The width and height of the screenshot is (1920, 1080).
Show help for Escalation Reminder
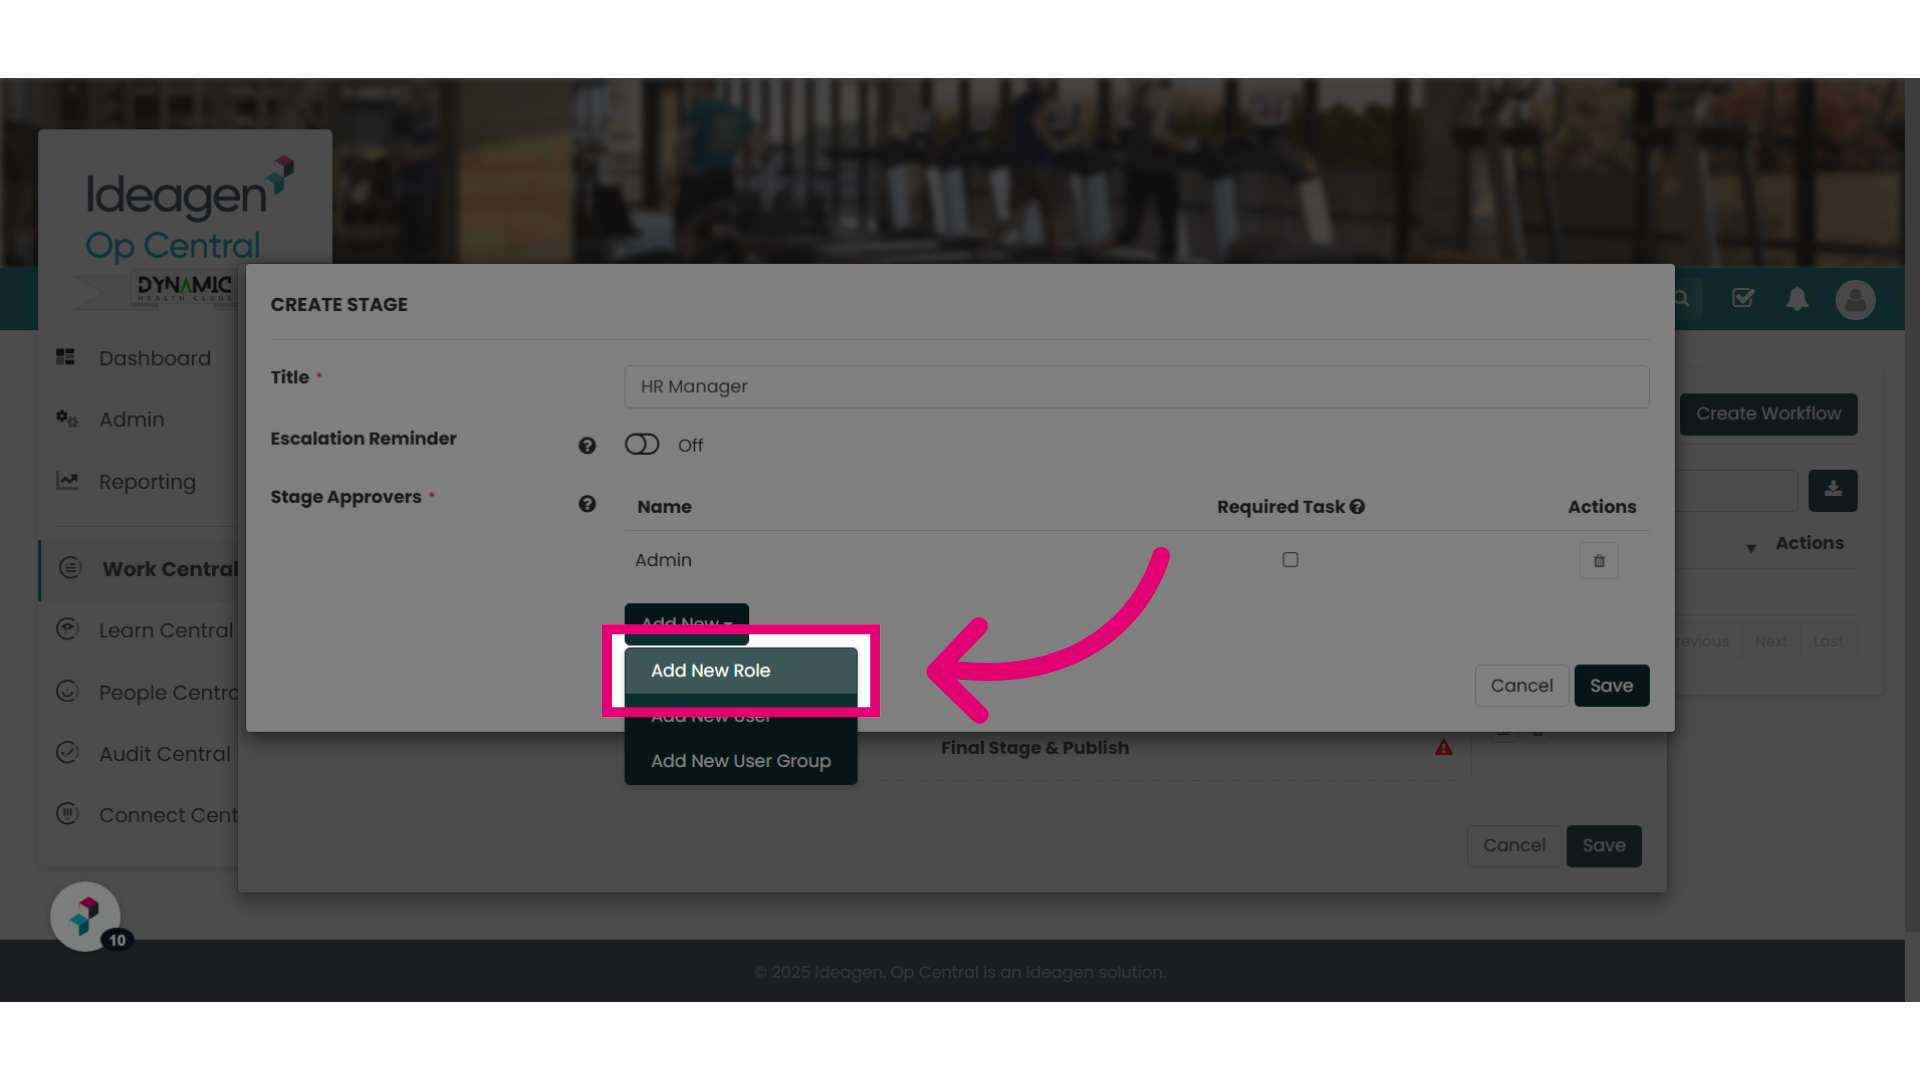pyautogui.click(x=587, y=446)
